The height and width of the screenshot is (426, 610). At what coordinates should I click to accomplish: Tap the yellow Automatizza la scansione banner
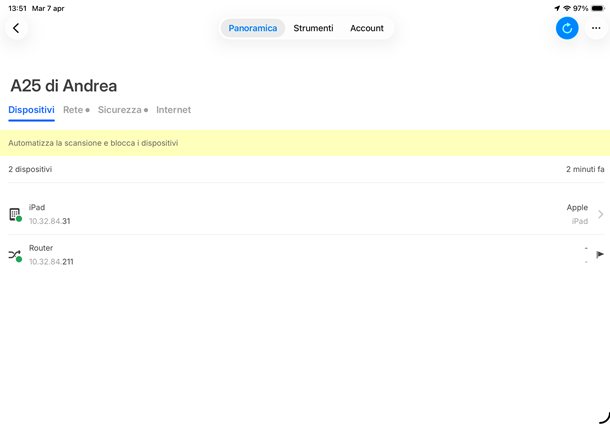[305, 143]
